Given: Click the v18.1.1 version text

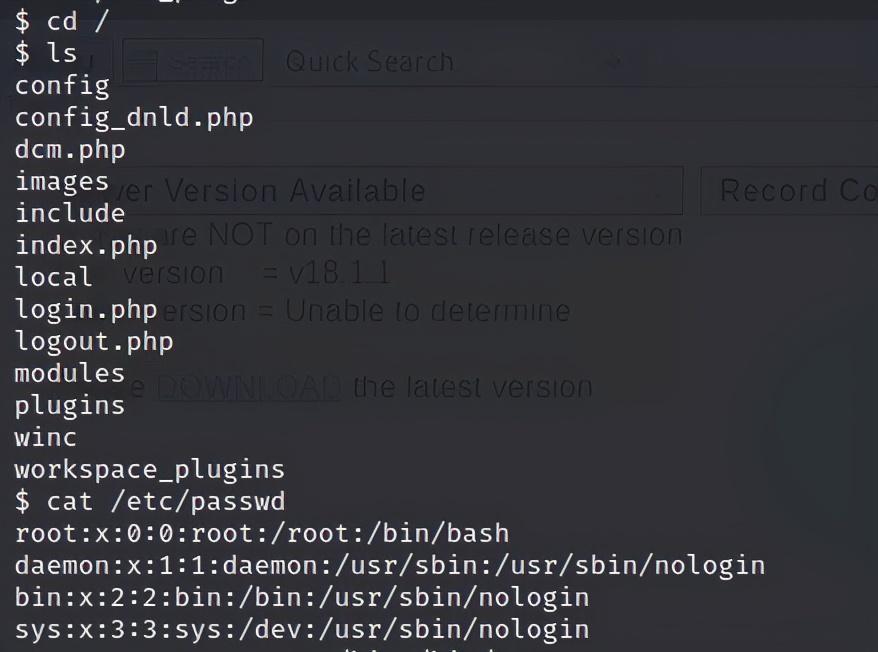Looking at the screenshot, I should tap(339, 273).
